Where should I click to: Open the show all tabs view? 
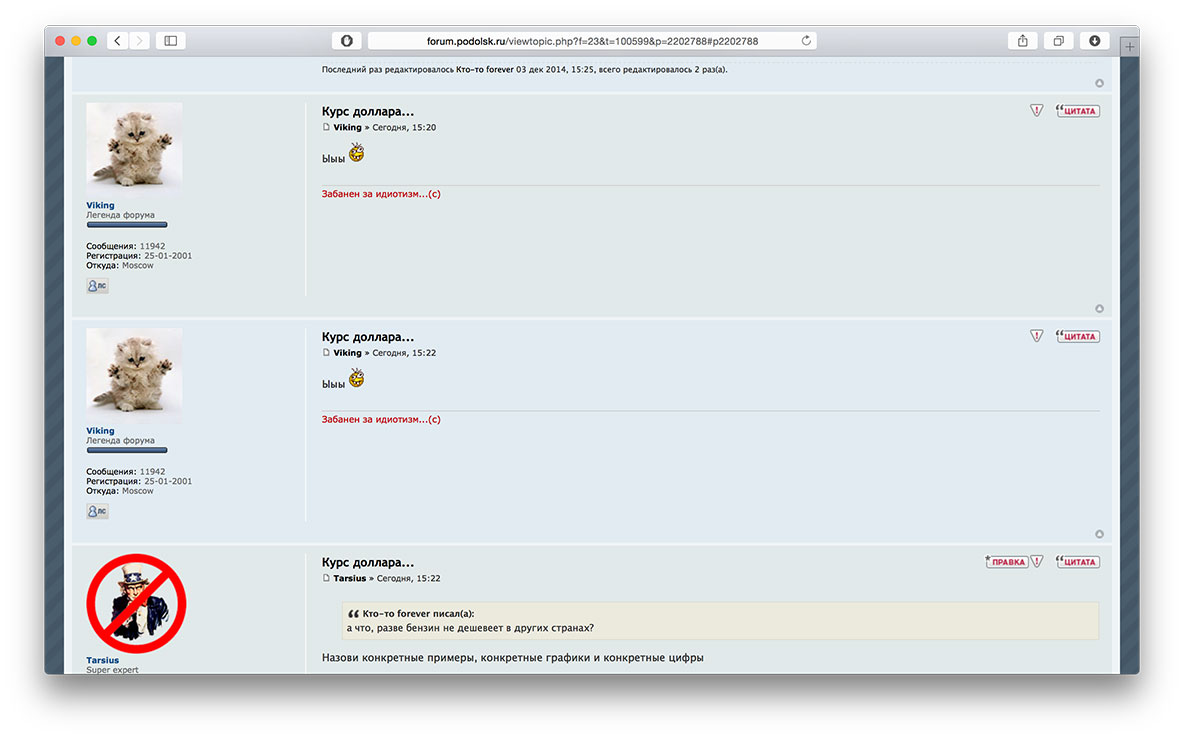[x=1058, y=41]
